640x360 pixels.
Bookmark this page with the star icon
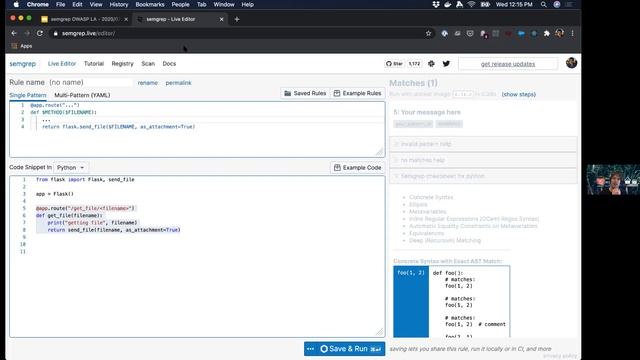(428, 33)
